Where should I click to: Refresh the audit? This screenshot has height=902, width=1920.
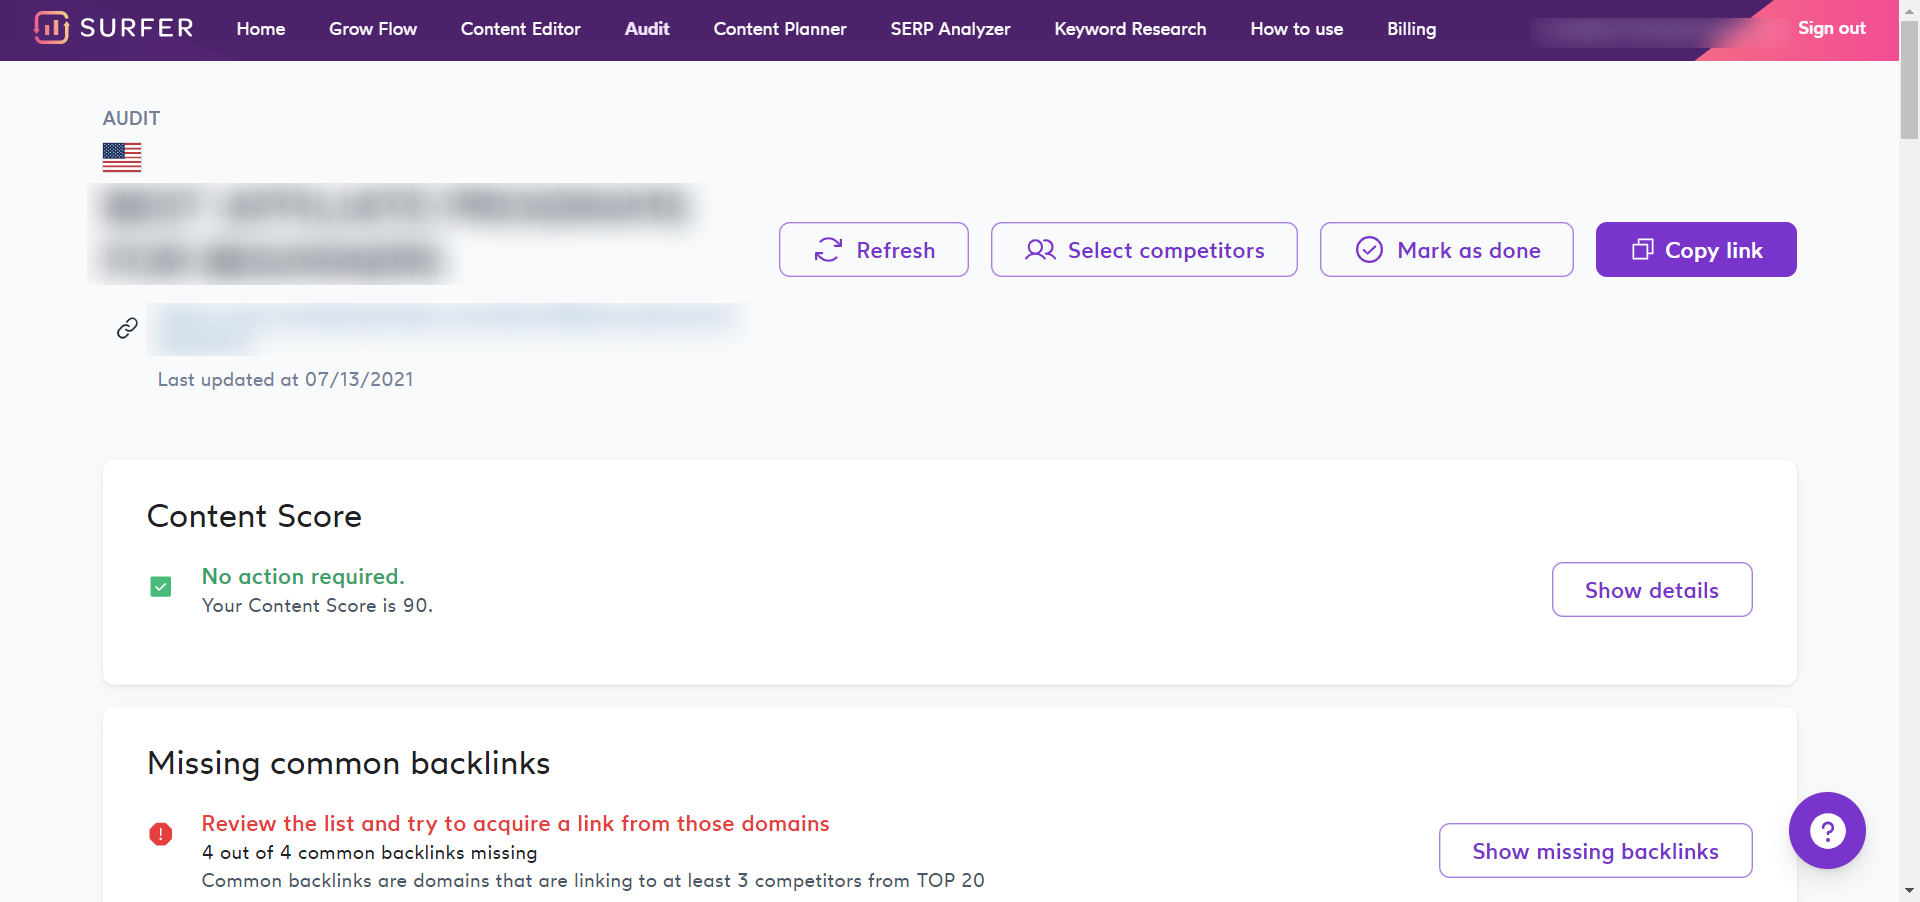[874, 249]
